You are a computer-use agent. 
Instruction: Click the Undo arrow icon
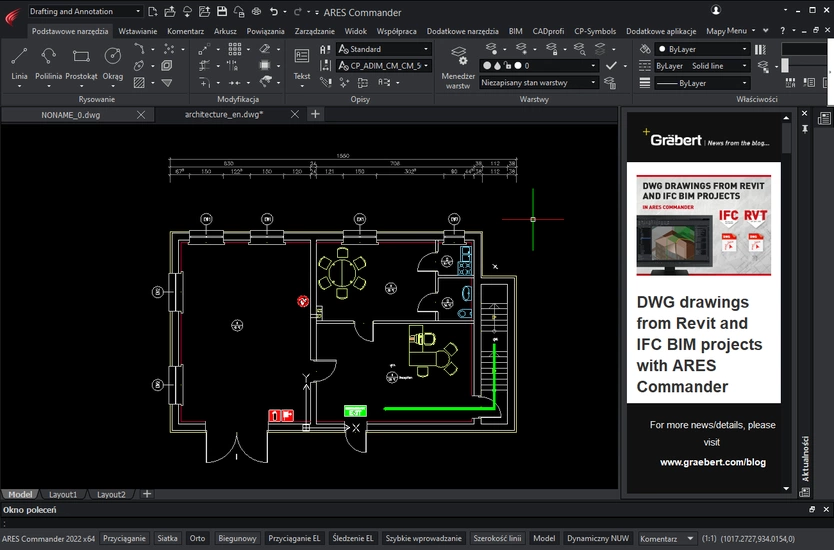click(x=273, y=12)
